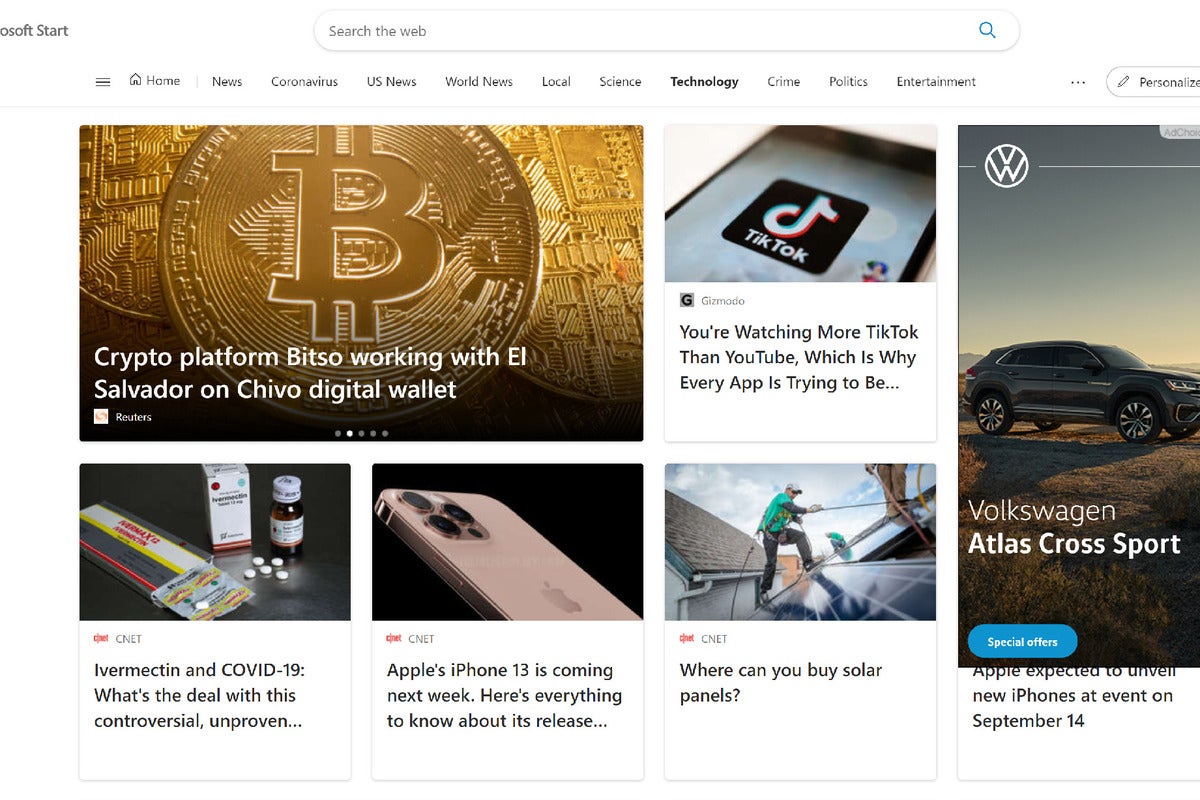The width and height of the screenshot is (1200, 800).
Task: Click the Reuters source icon
Action: 101,417
